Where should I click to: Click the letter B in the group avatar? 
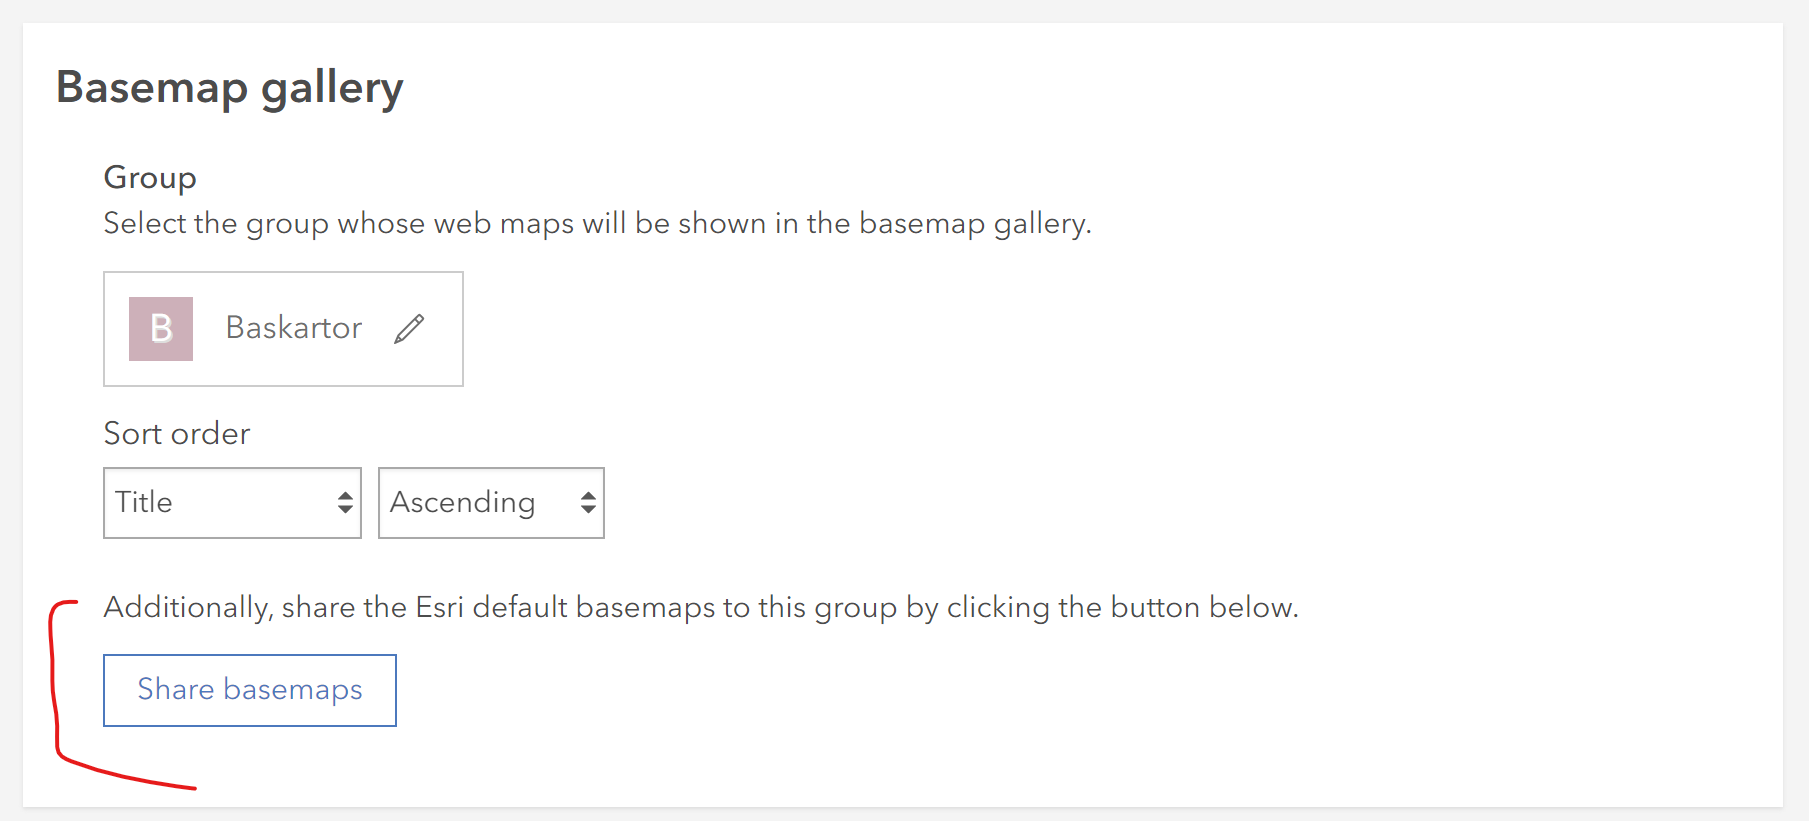pos(161,329)
